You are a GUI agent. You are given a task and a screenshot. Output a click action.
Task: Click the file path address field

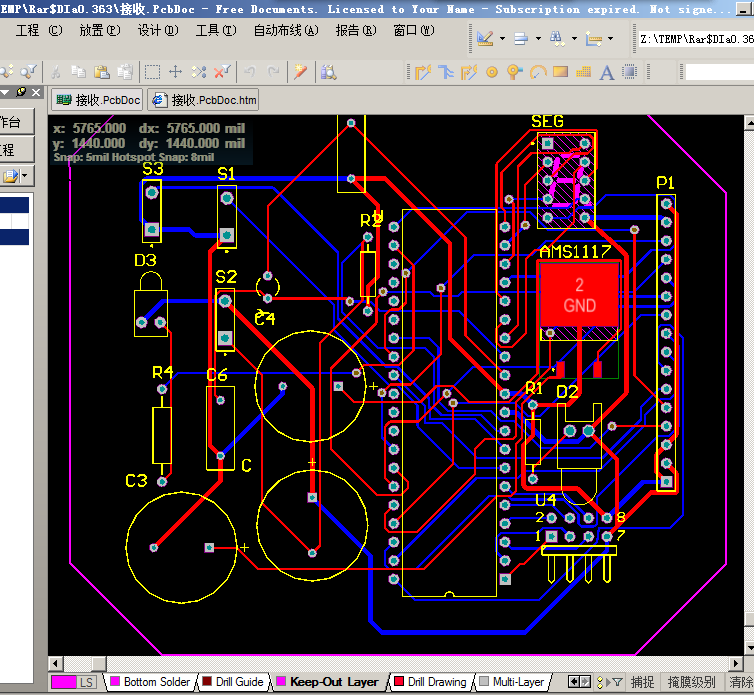pos(696,39)
